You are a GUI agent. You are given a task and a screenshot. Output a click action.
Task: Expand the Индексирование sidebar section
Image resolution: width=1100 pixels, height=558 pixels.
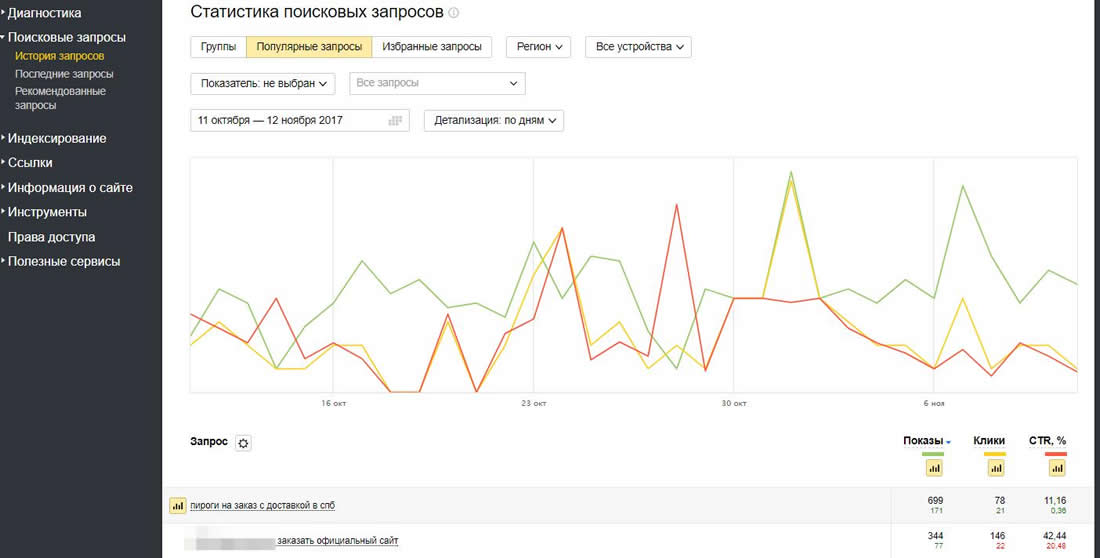point(57,139)
